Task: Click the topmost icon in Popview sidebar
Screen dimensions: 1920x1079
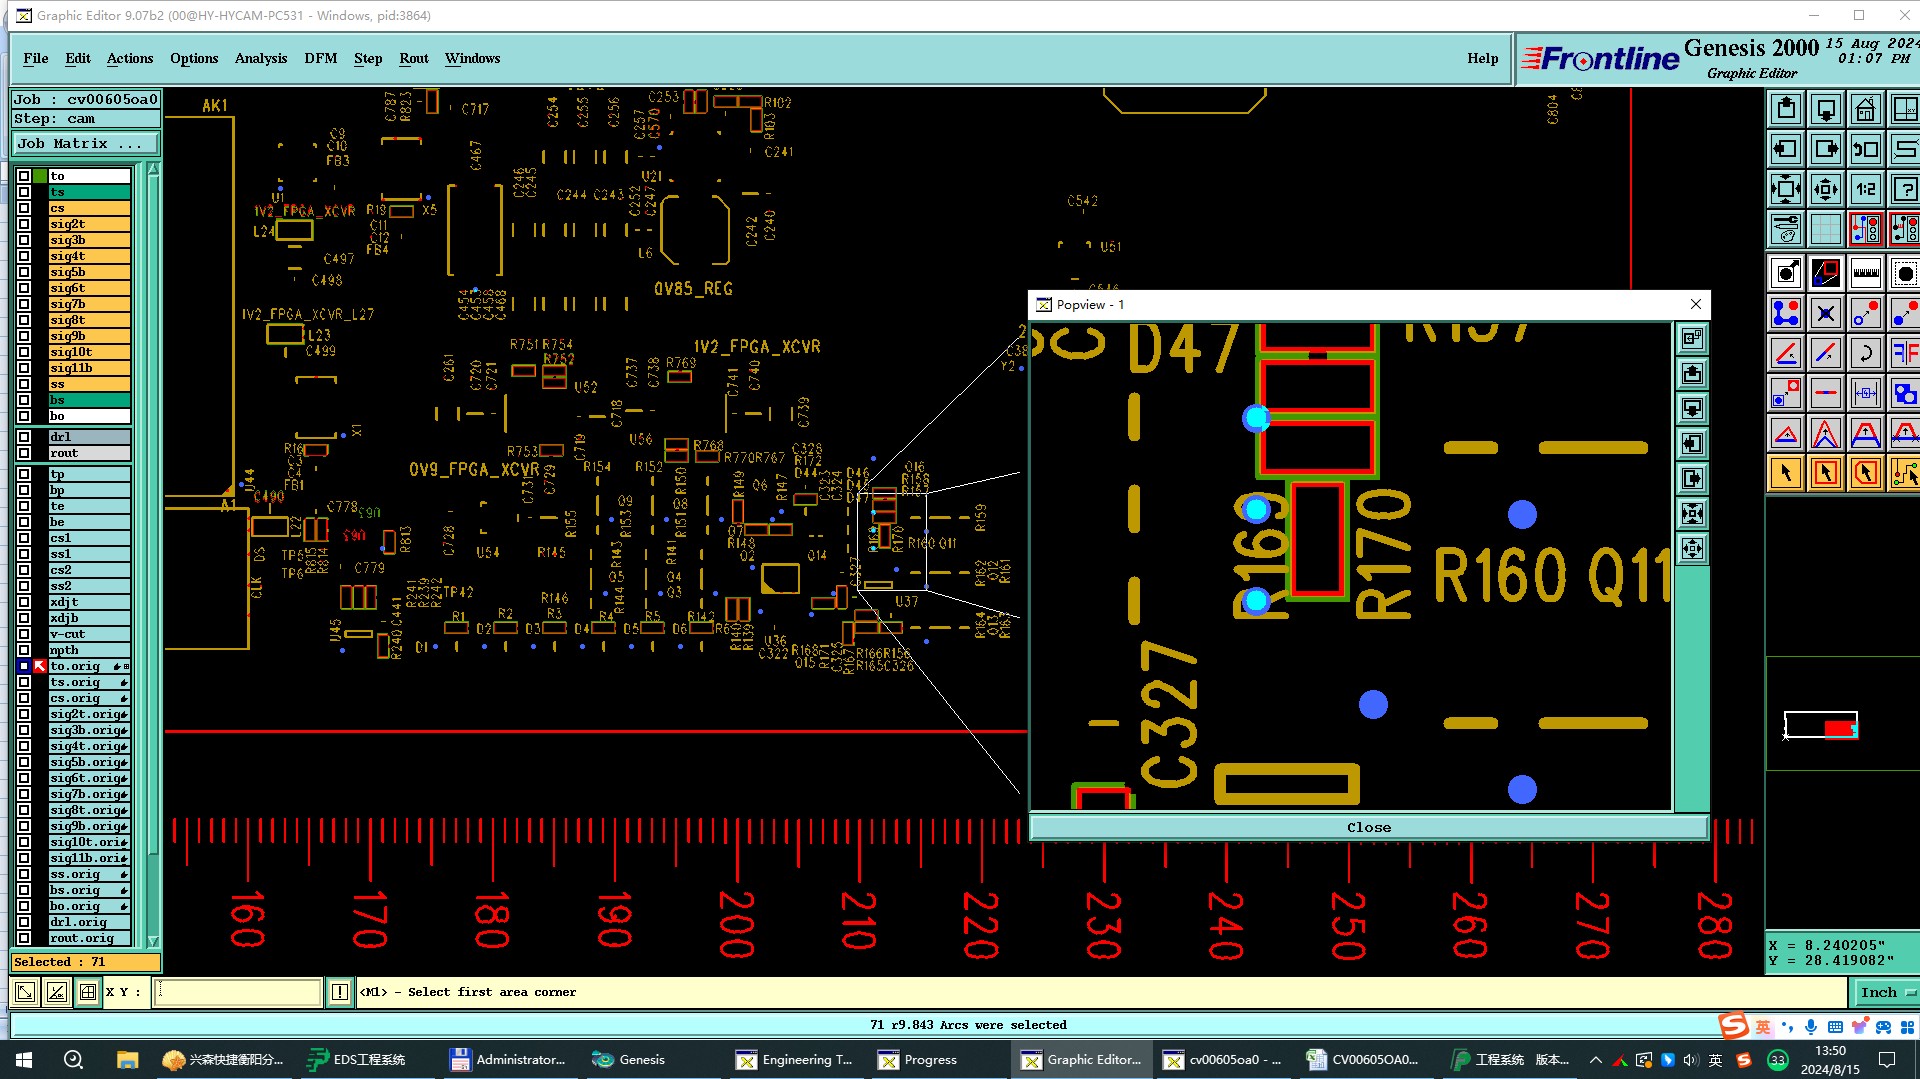Action: 1692,339
